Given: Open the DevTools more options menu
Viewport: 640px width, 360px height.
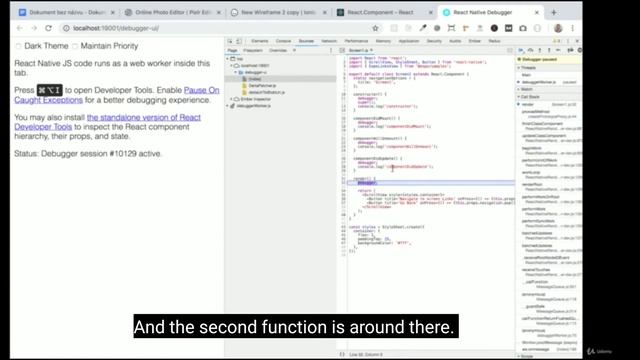Looking at the screenshot, I should point(568,41).
